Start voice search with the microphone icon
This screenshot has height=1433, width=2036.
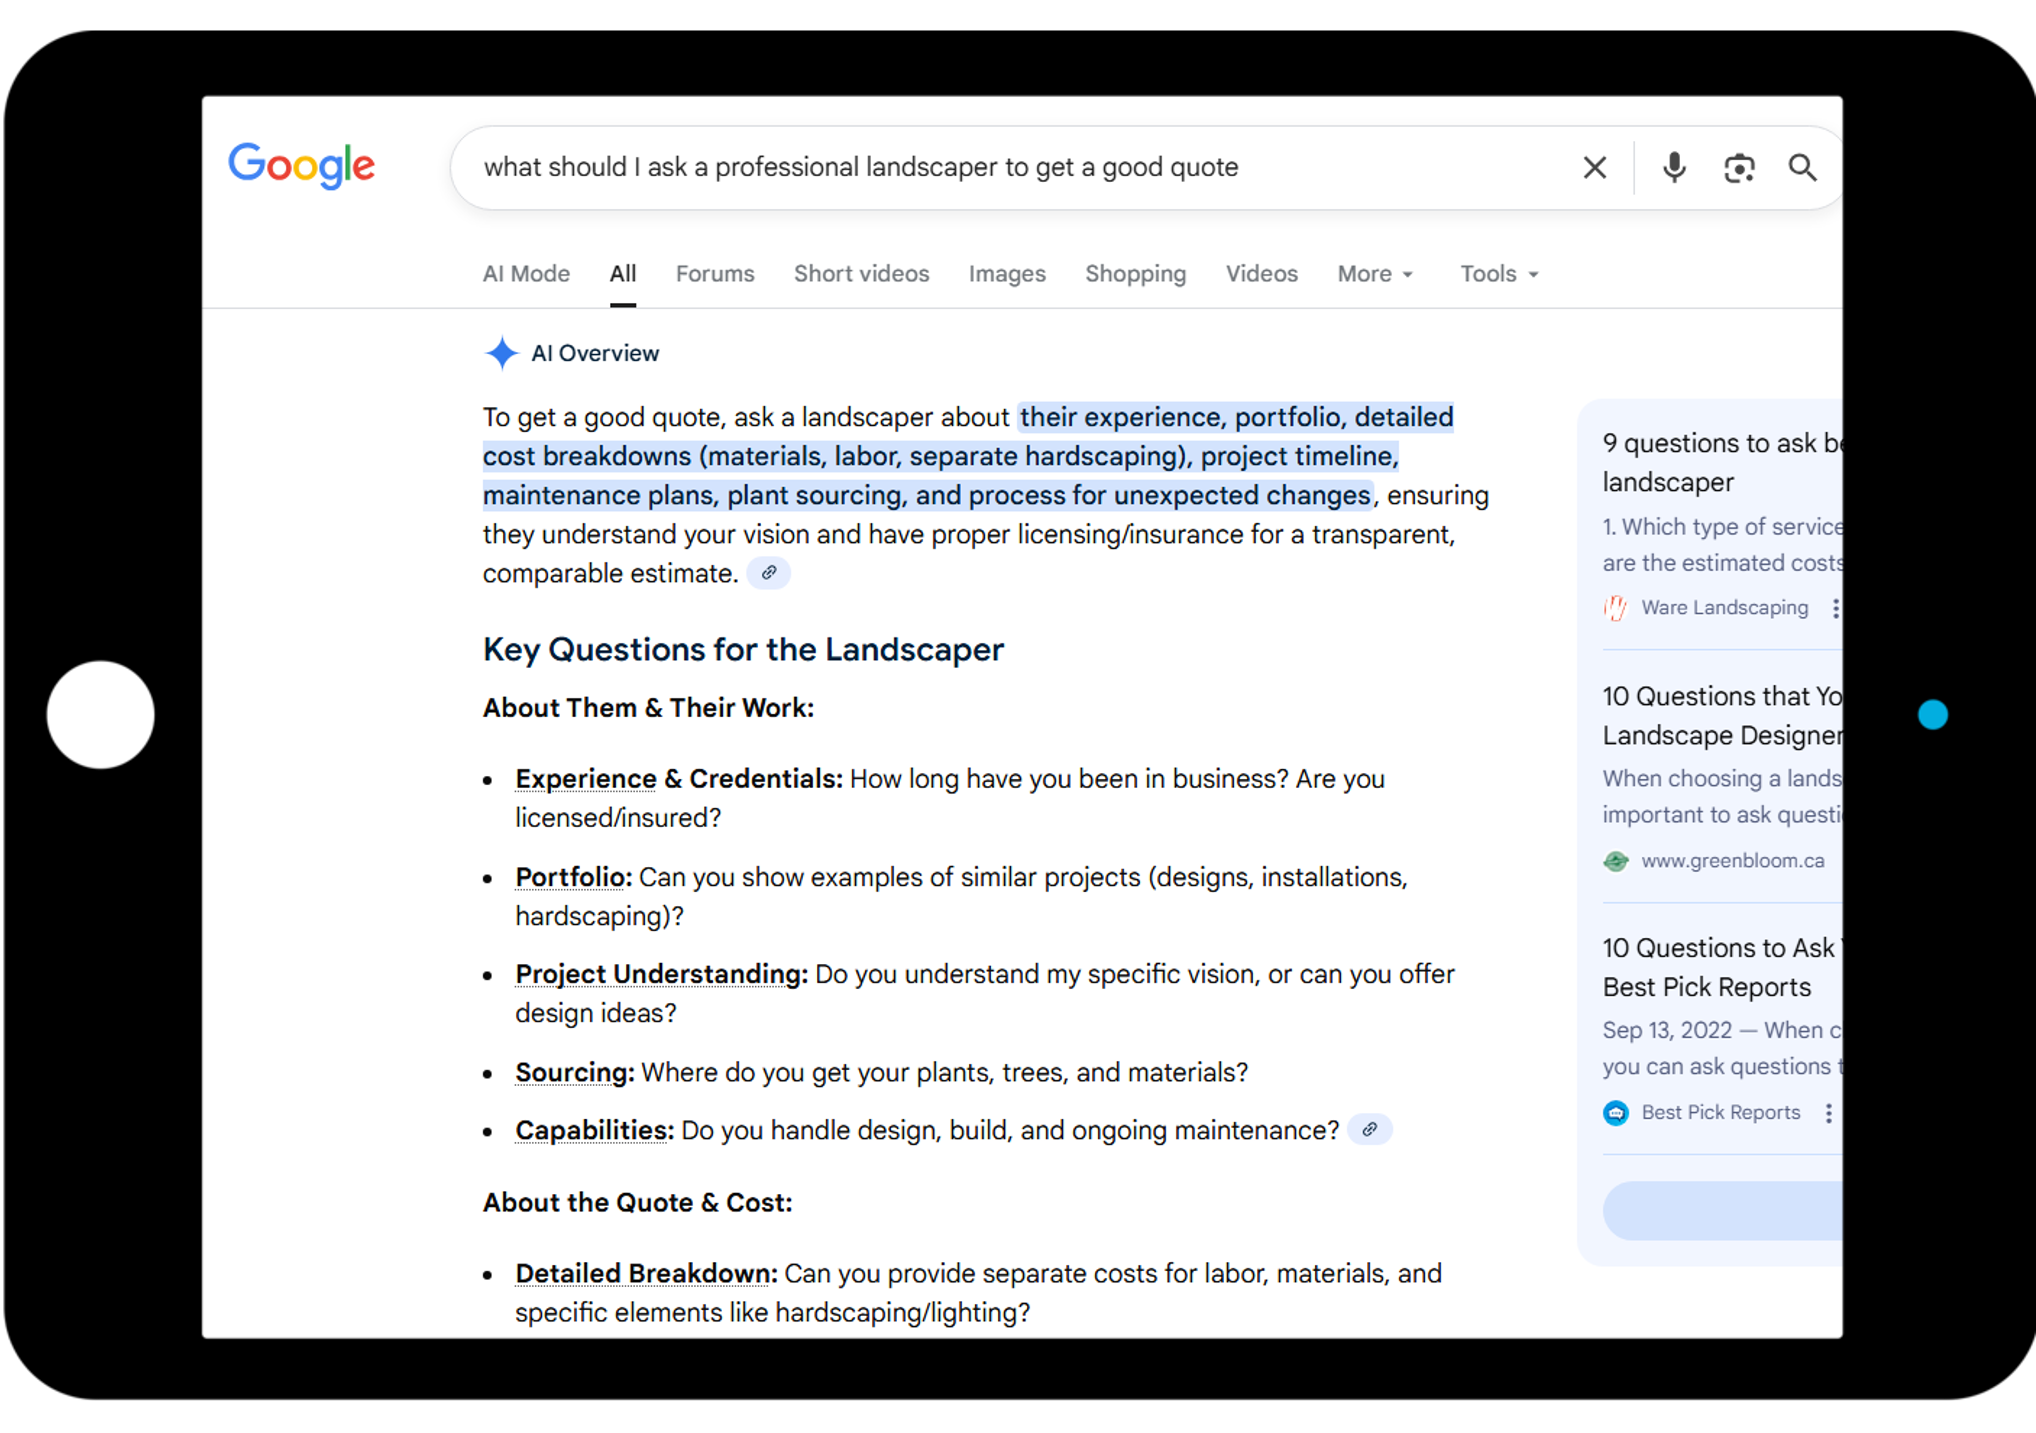click(x=1672, y=167)
